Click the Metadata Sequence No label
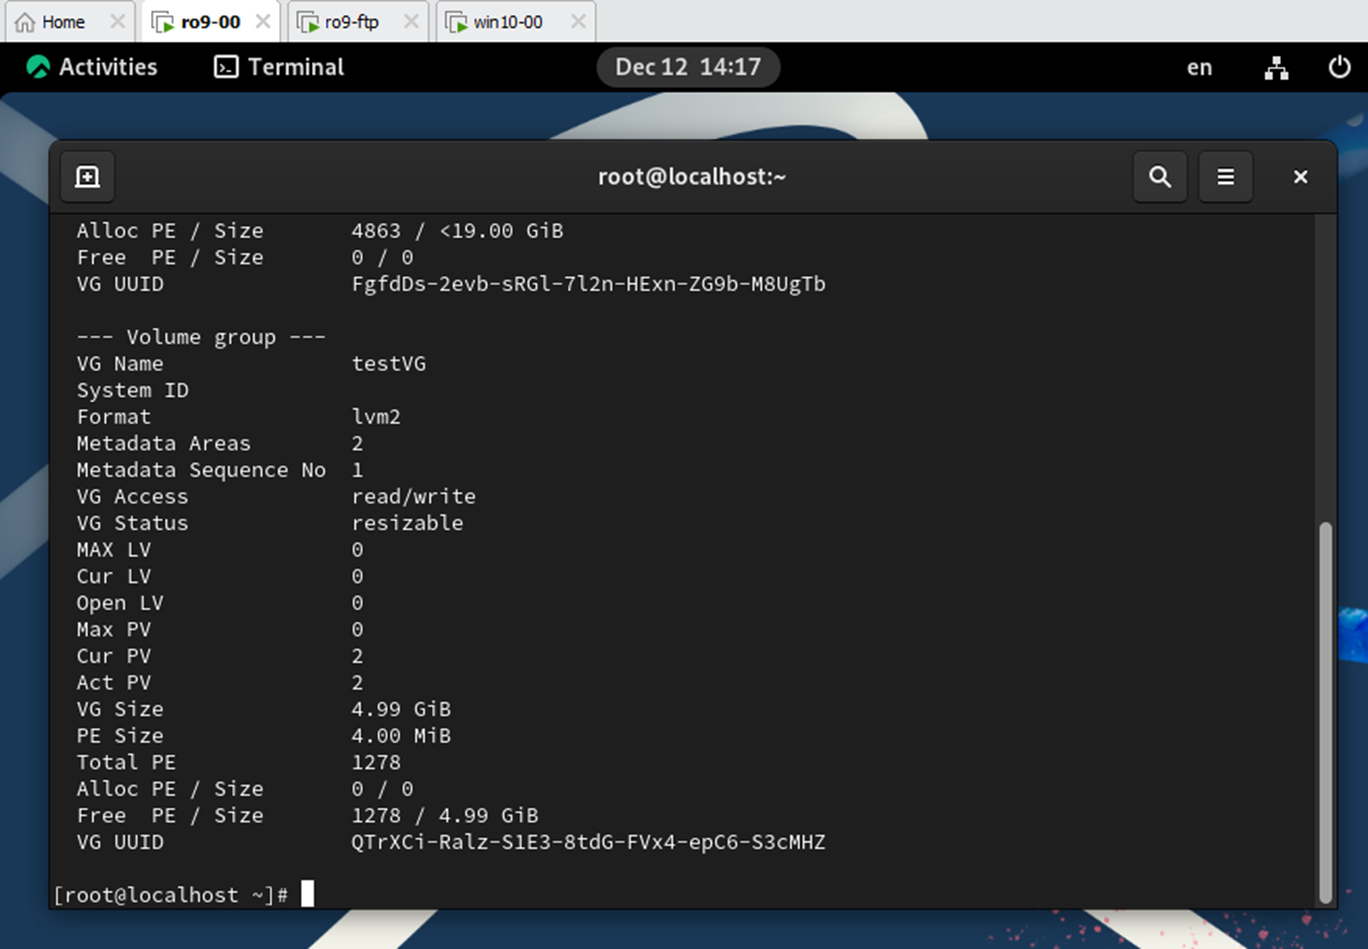Screen dimensions: 1368x949 201,470
